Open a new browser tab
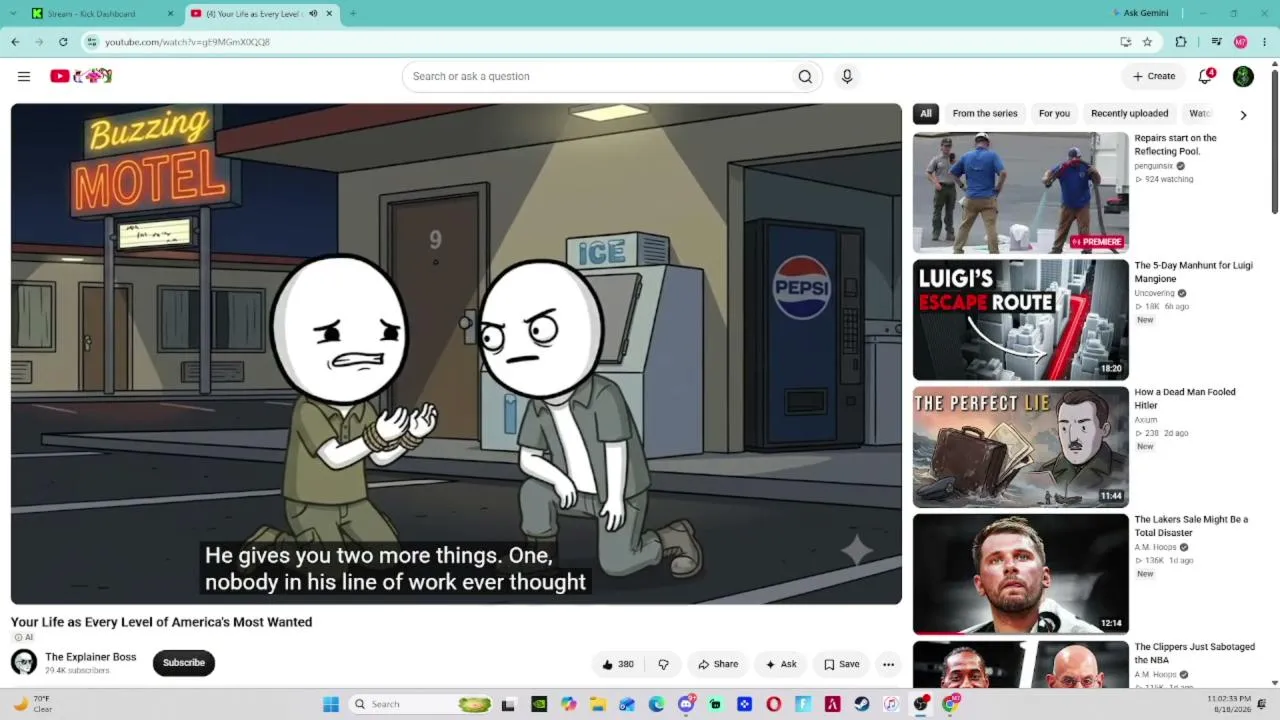This screenshot has height=720, width=1280. 352,14
